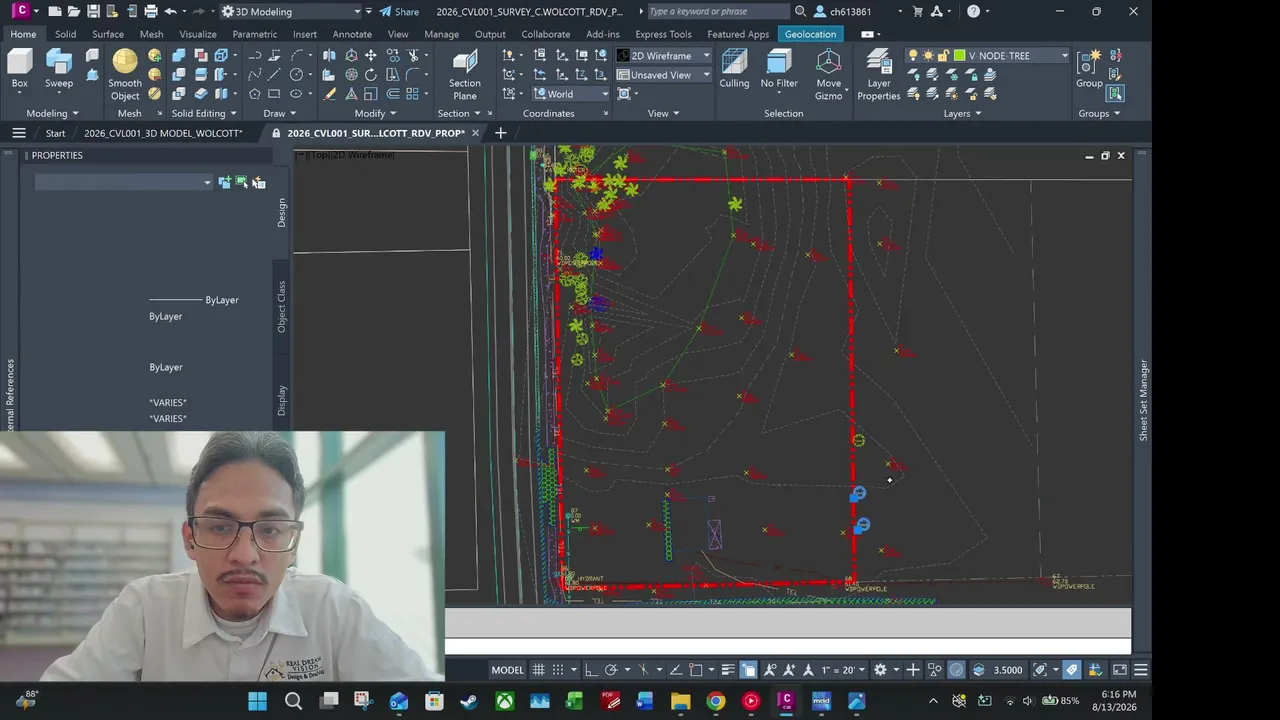Toggle transparency icon in status bar
Viewport: 1280px width, 720px height.
[749, 670]
